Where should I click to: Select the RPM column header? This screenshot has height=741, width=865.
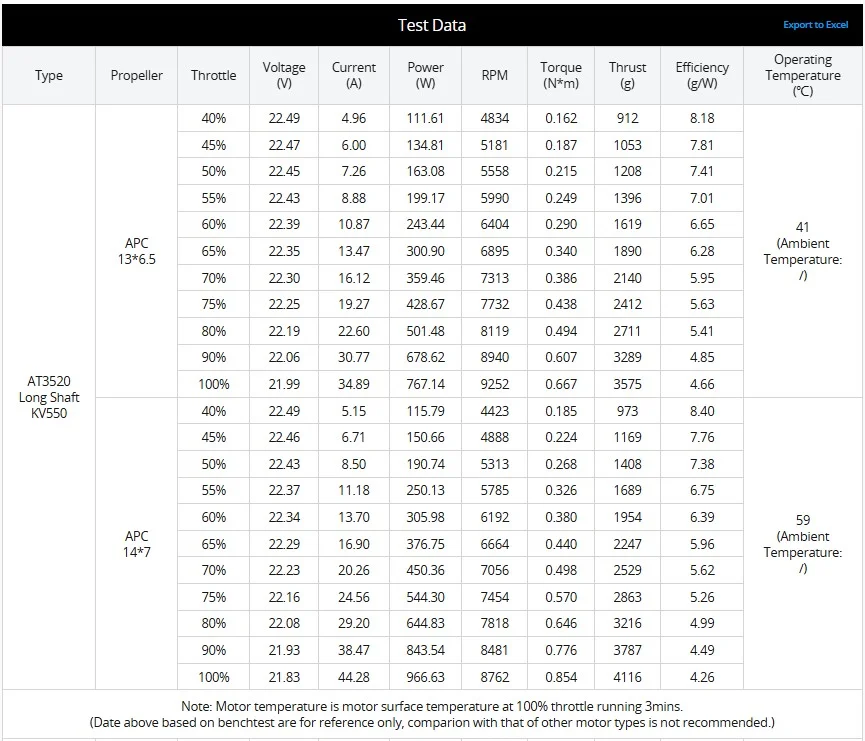pyautogui.click(x=495, y=76)
